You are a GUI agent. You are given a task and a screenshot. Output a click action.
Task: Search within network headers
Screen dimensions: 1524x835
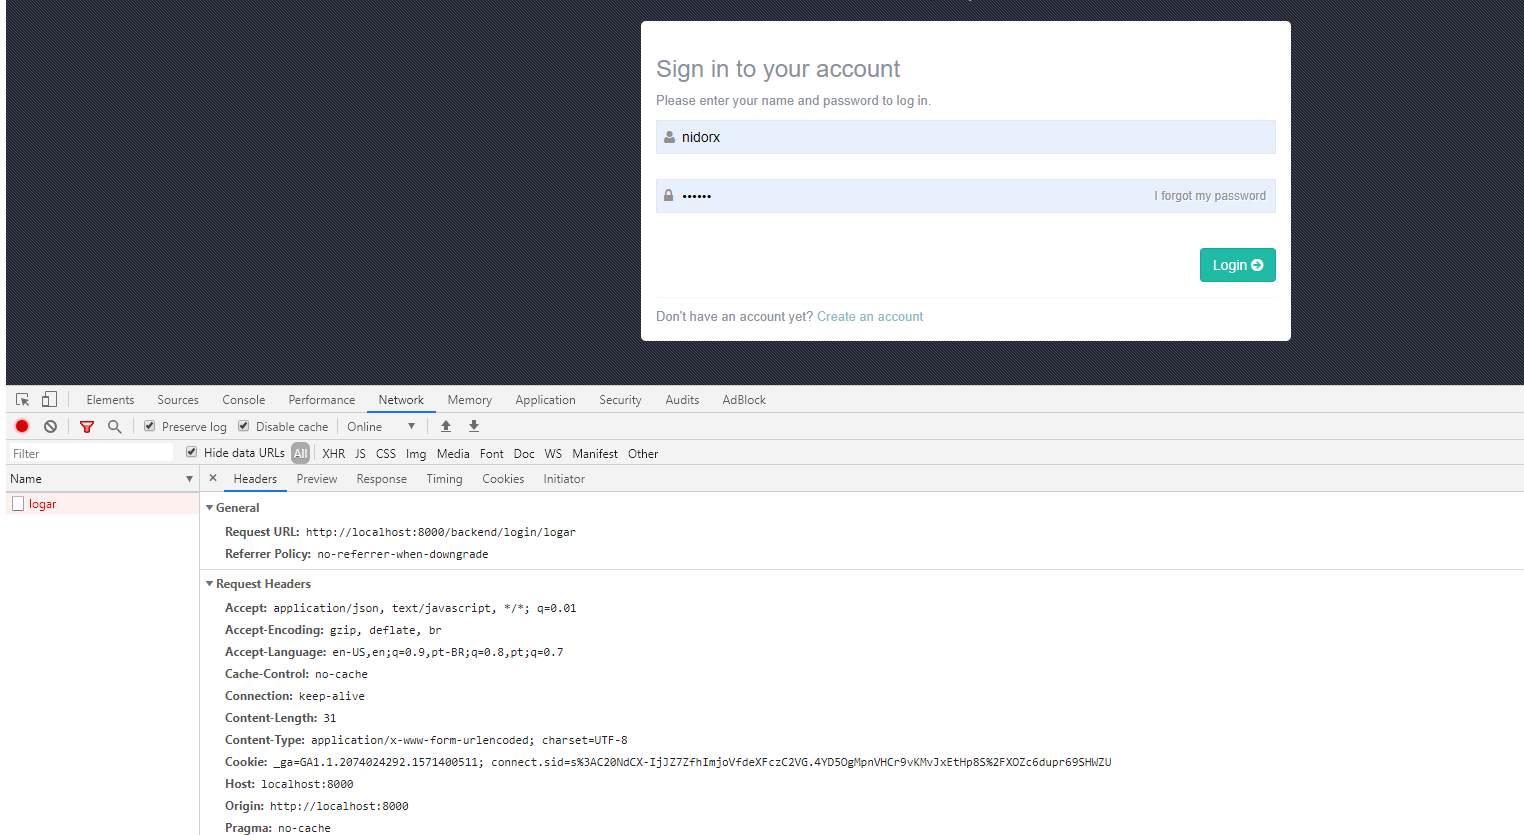[114, 426]
